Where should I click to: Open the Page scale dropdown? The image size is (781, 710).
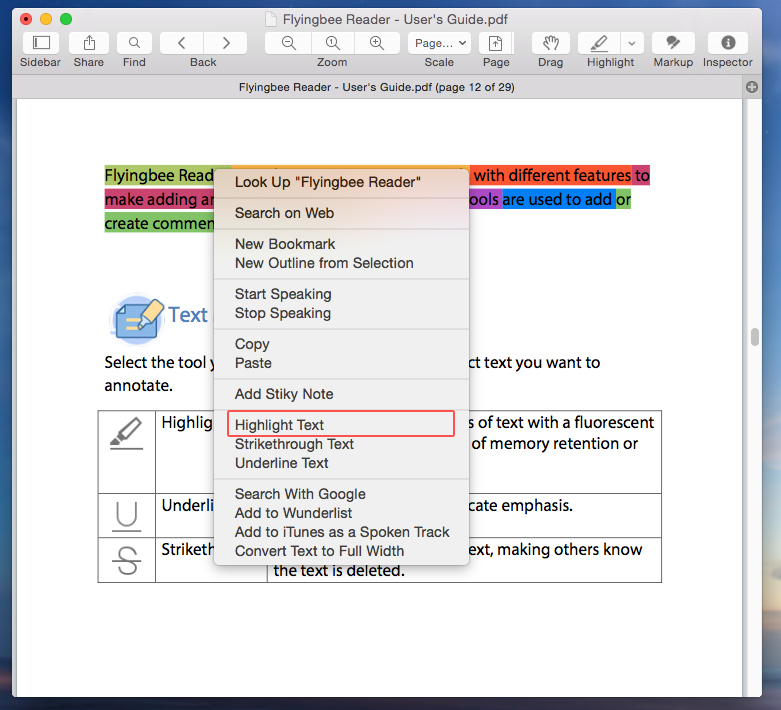[439, 43]
